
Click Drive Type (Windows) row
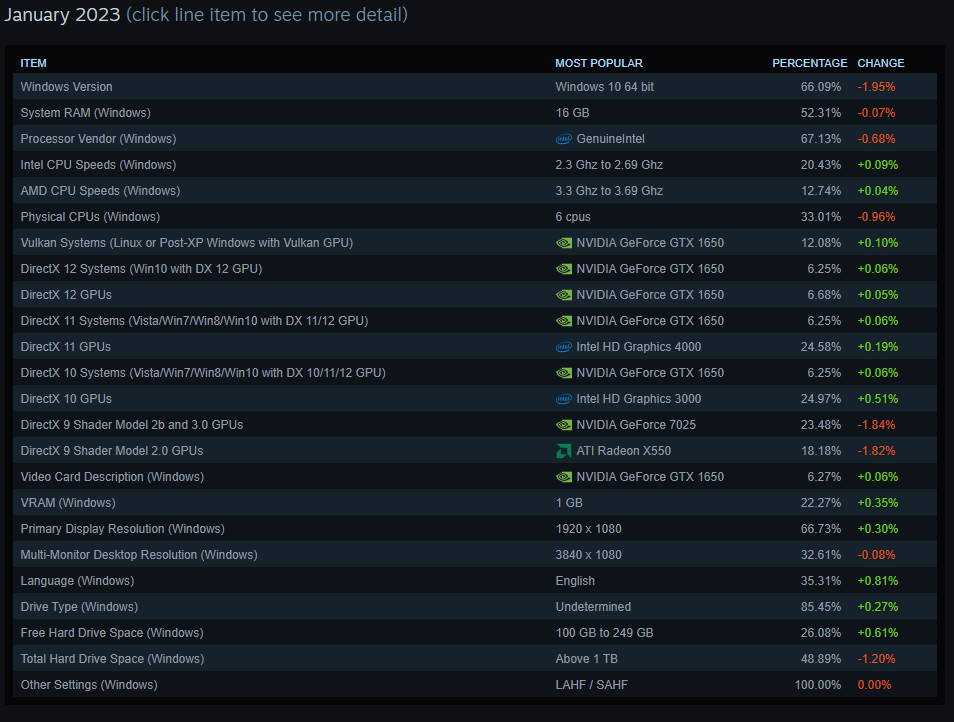point(79,607)
